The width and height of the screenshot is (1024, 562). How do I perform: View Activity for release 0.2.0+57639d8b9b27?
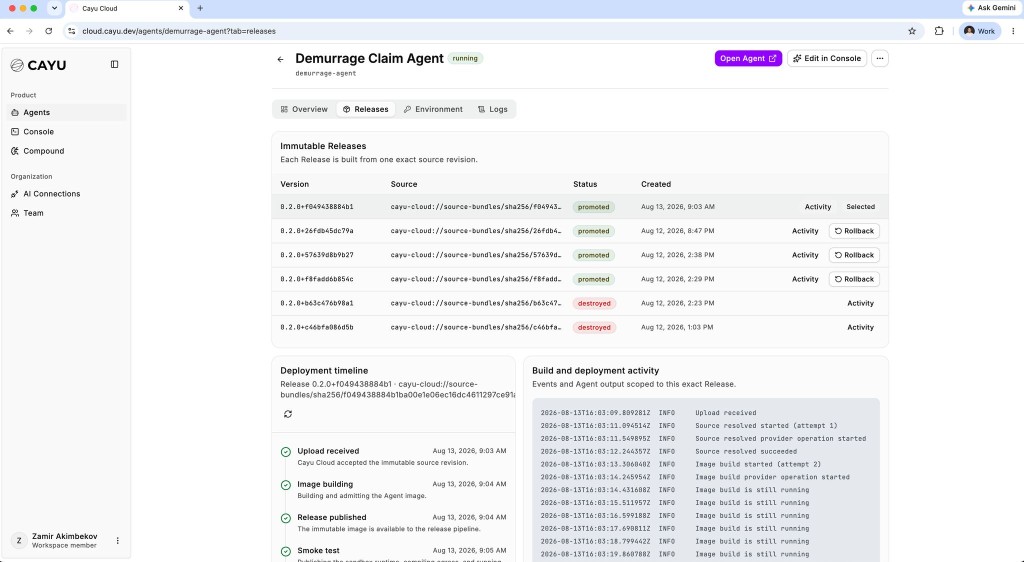click(805, 255)
